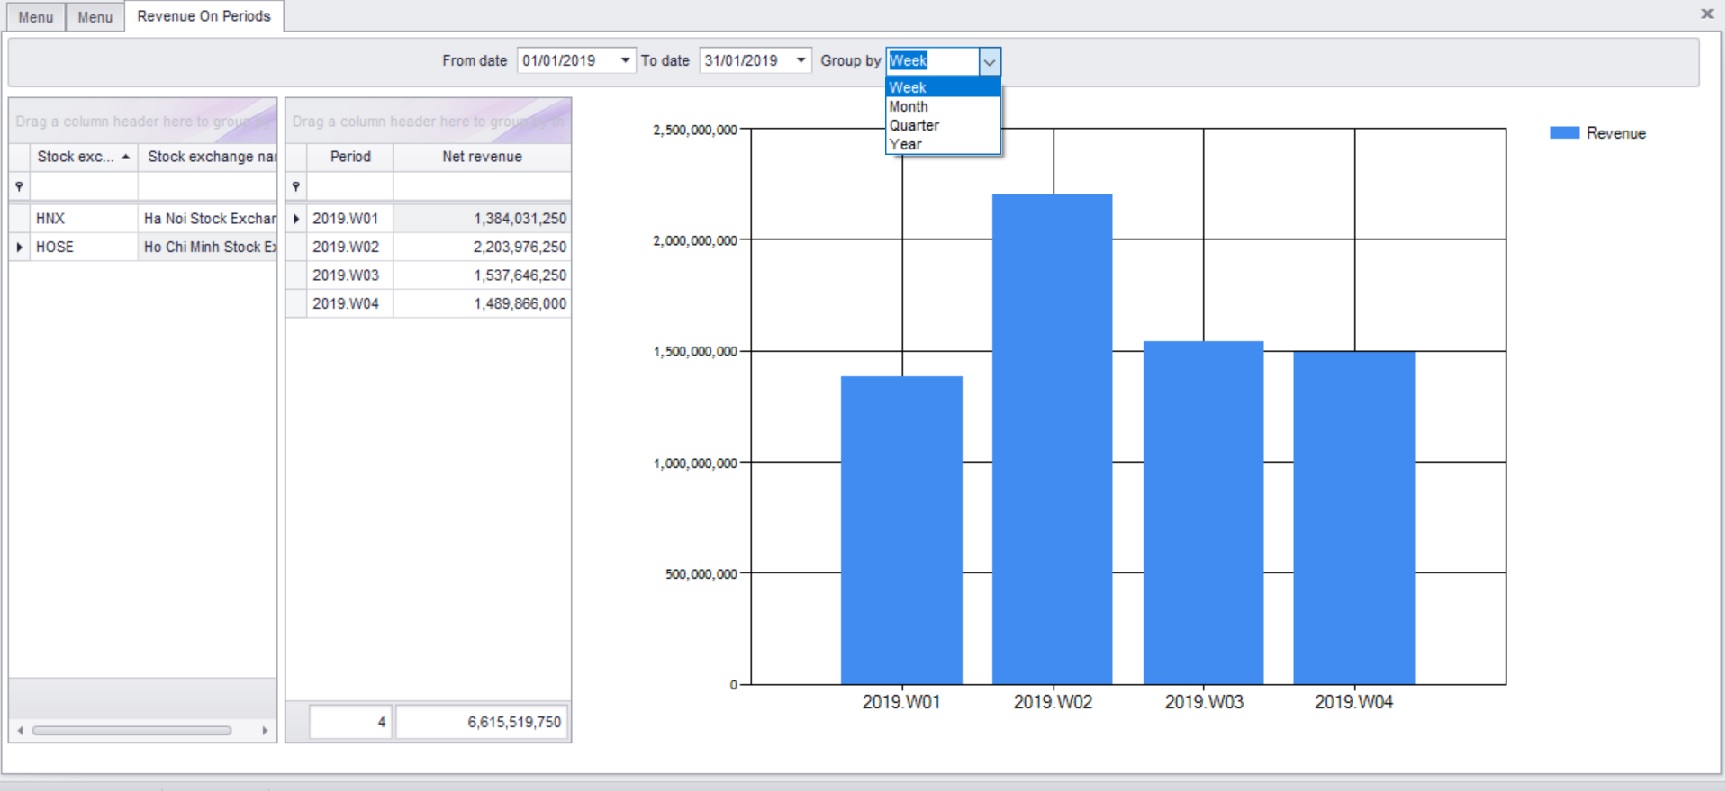Sort by Net revenue column header

482,157
